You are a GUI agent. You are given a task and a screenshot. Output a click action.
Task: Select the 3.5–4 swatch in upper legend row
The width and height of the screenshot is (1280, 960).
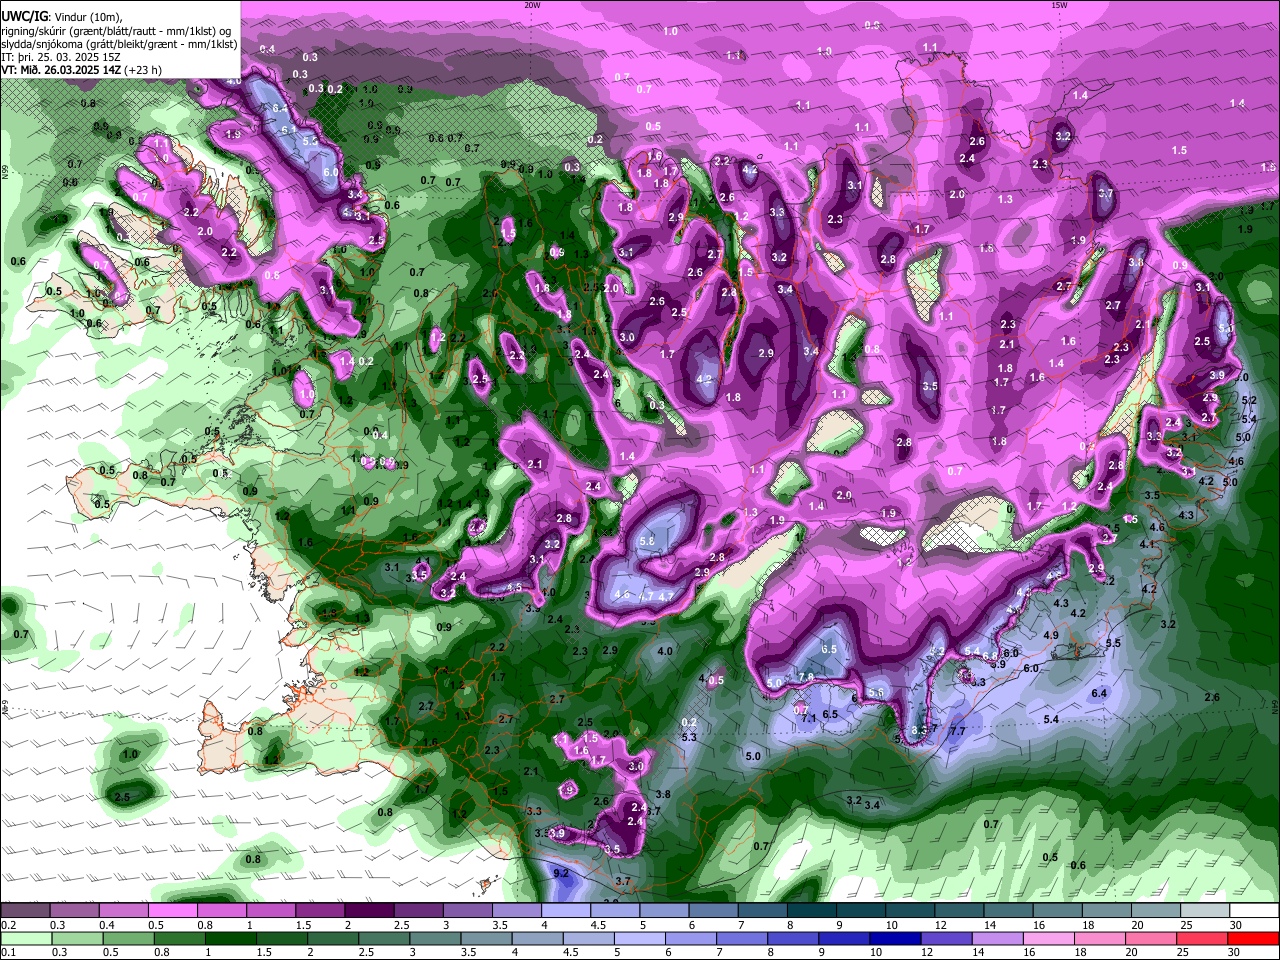(x=516, y=910)
